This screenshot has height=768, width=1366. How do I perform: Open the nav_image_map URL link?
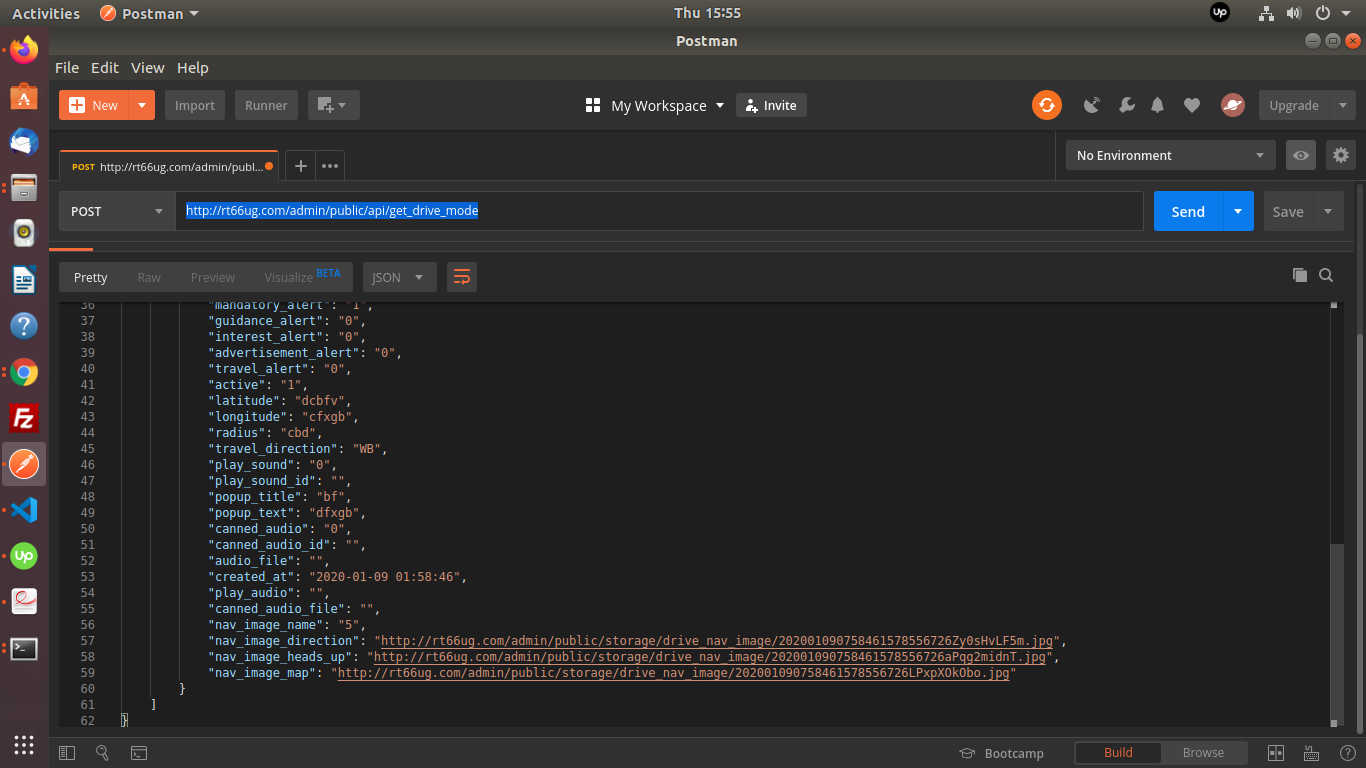tap(675, 673)
